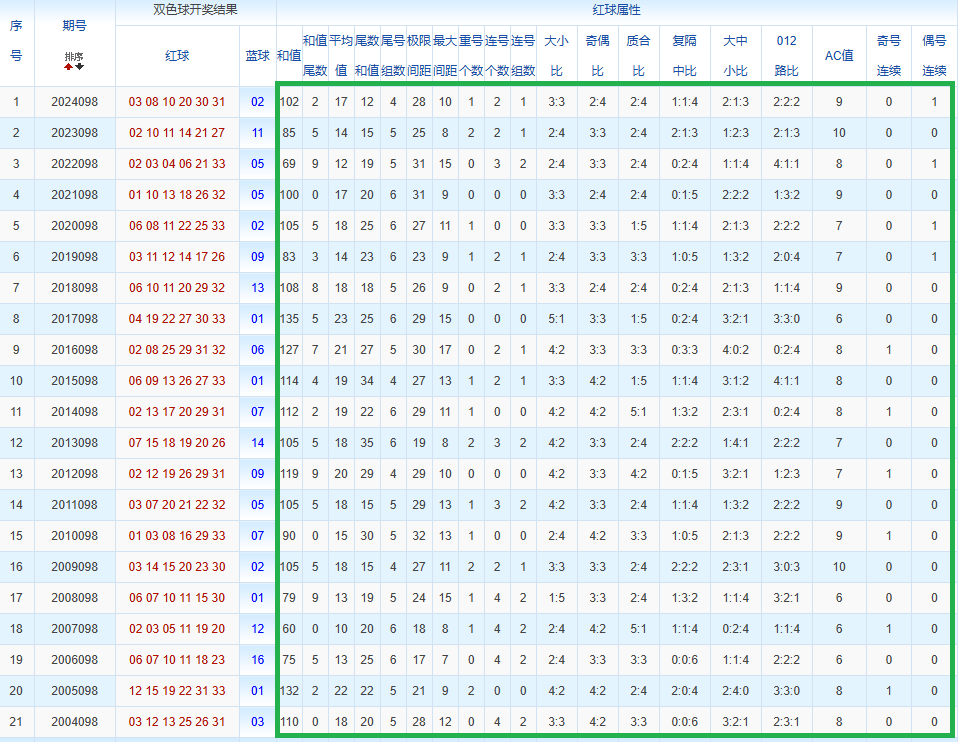Viewport: 963px width, 742px height.
Task: Select issue number 2023098
Action: 74,133
